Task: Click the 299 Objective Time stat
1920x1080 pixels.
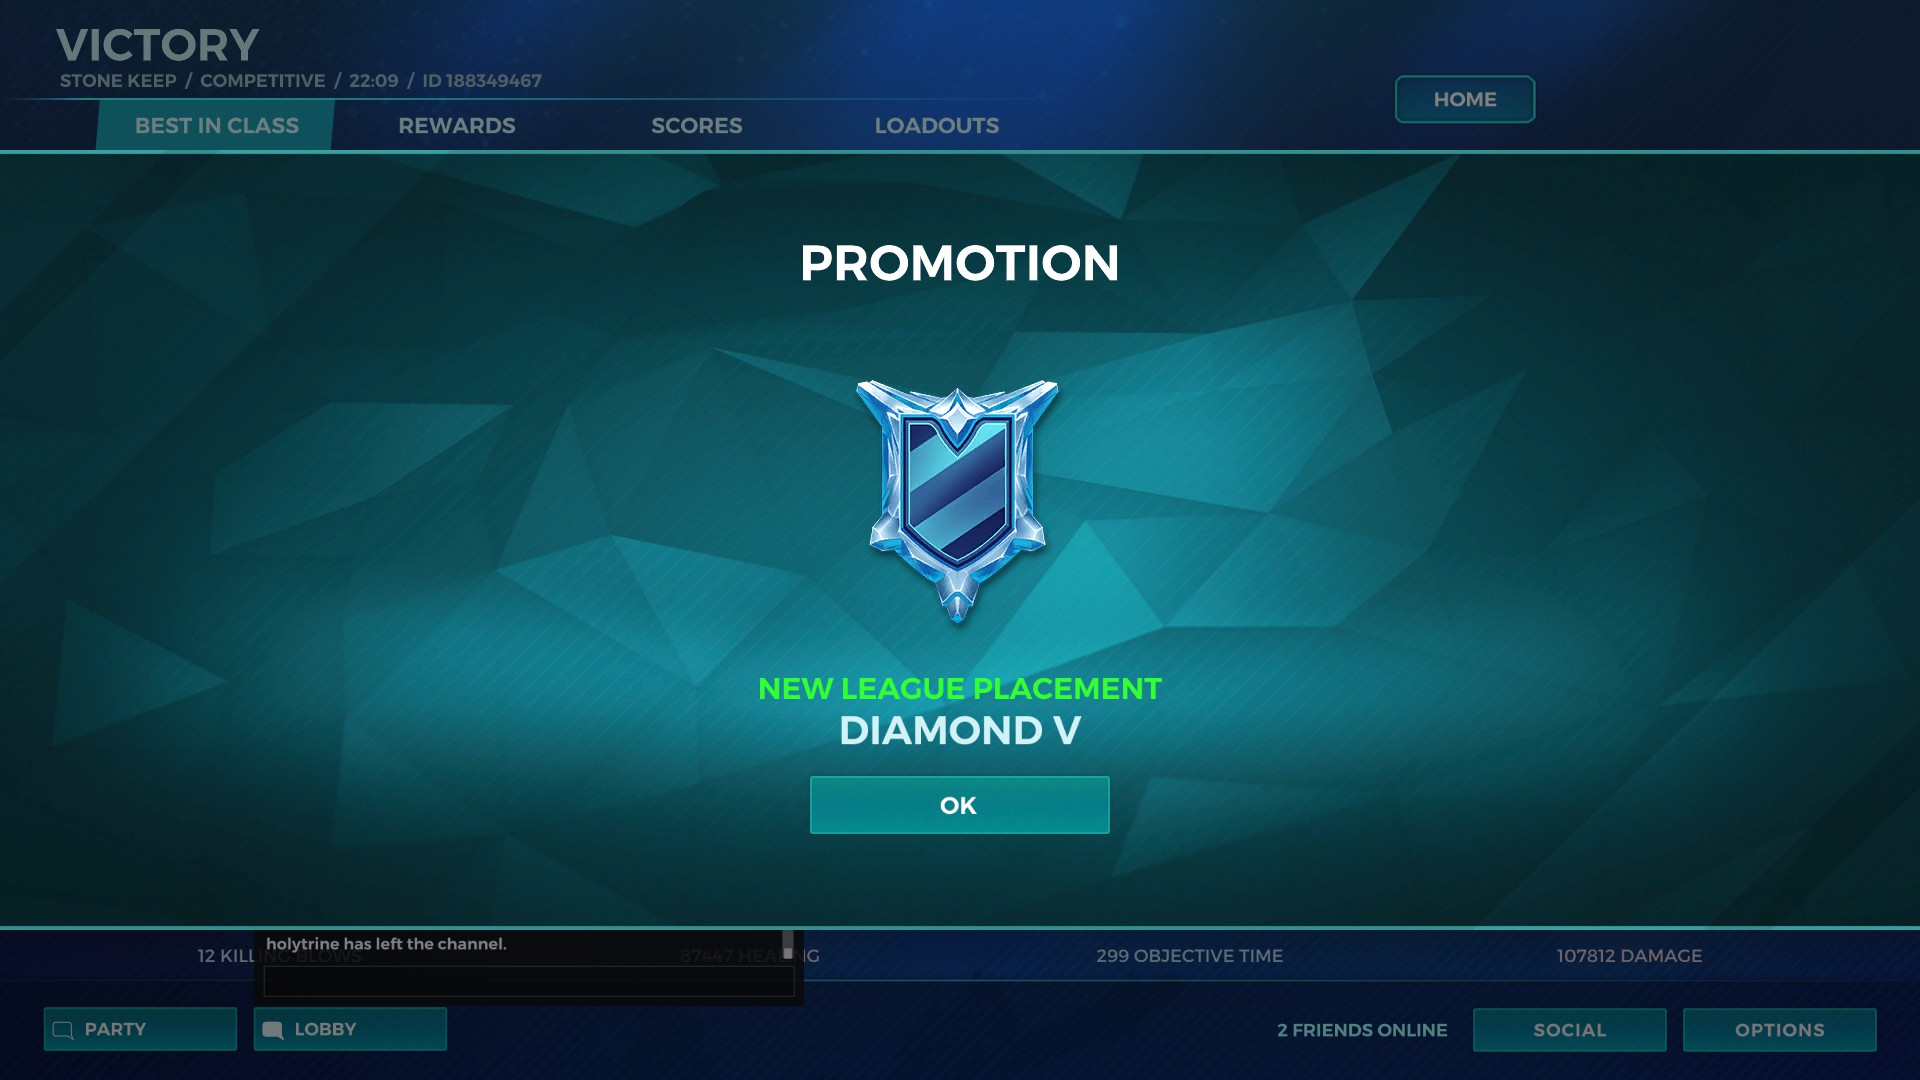Action: pyautogui.click(x=1189, y=956)
